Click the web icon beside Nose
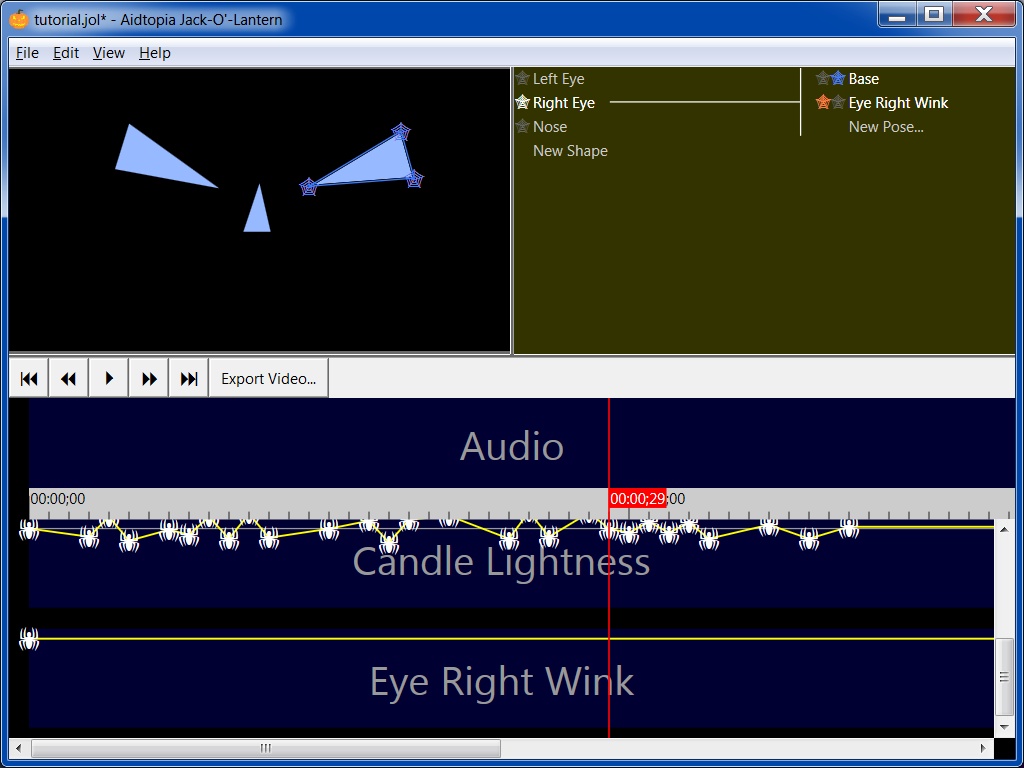The width and height of the screenshot is (1024, 768). click(x=522, y=127)
